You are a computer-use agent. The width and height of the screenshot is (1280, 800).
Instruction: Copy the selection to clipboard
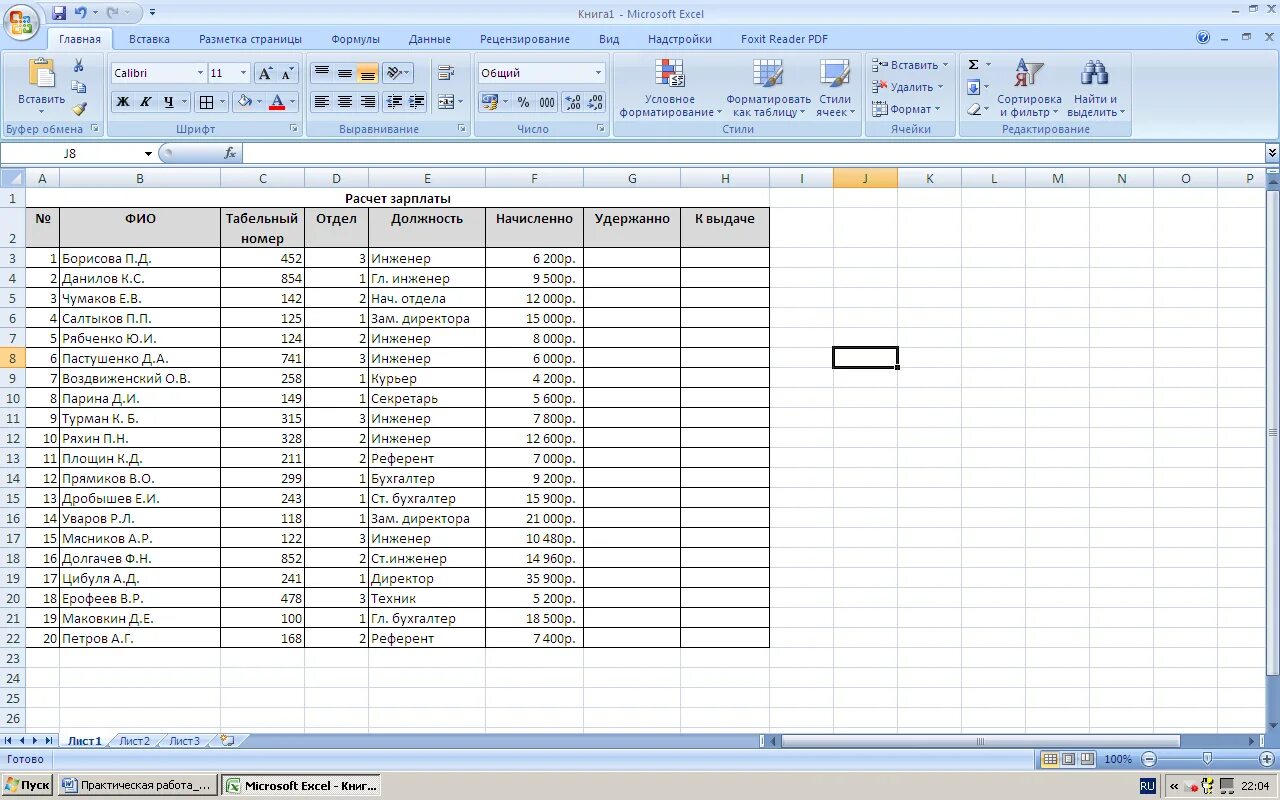coord(79,87)
